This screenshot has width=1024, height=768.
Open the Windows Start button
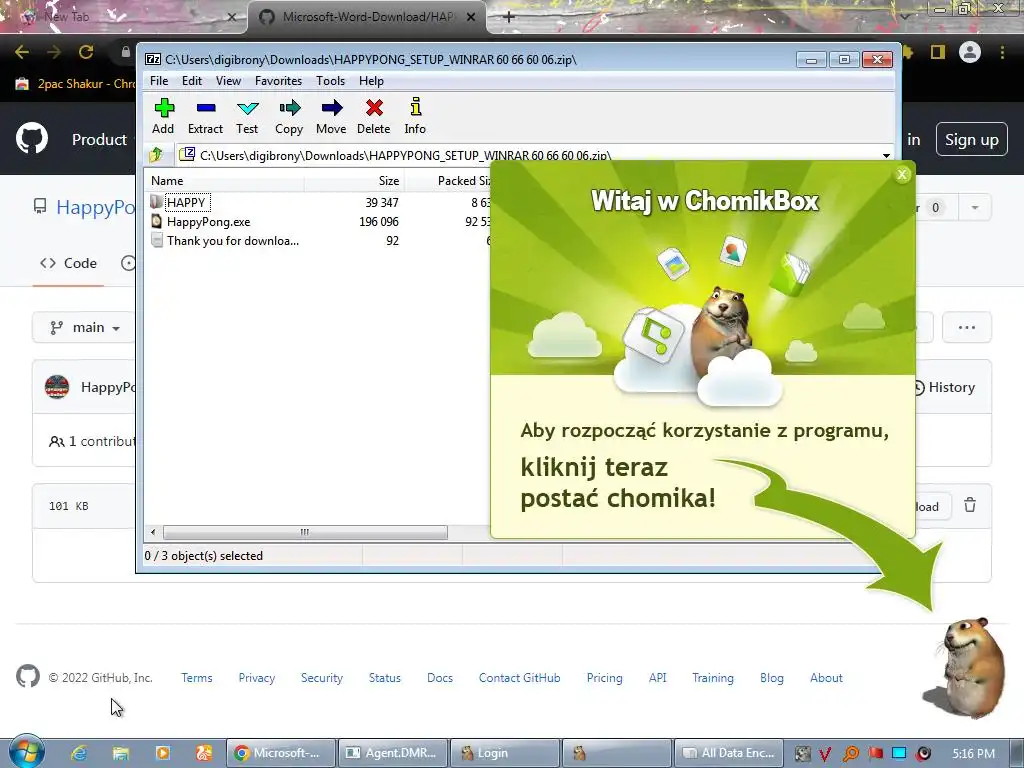pyautogui.click(x=26, y=752)
